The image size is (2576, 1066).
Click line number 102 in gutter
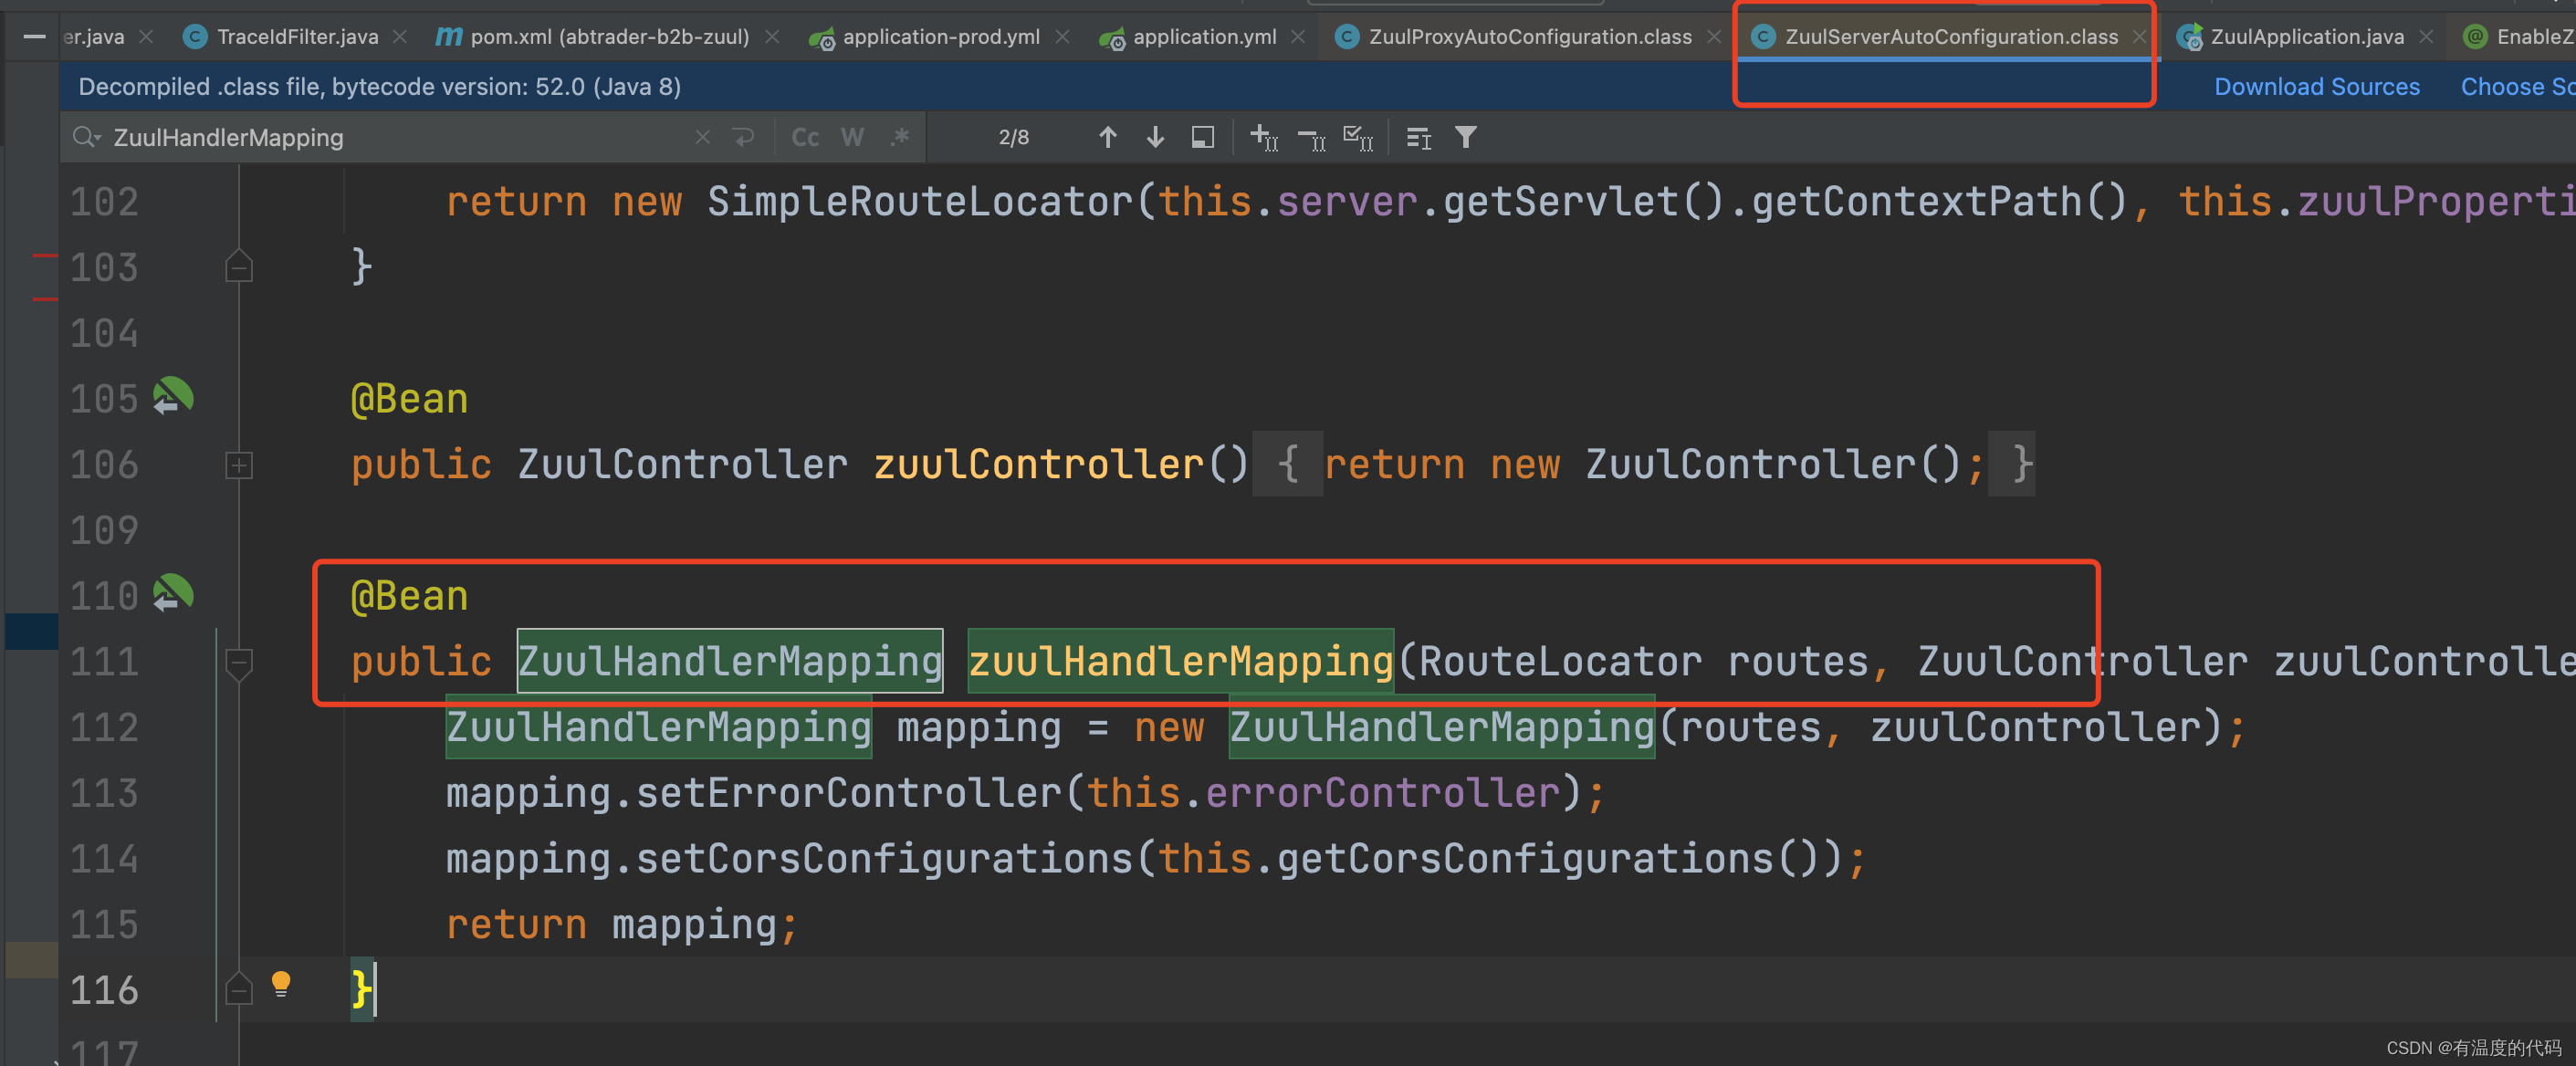(104, 201)
